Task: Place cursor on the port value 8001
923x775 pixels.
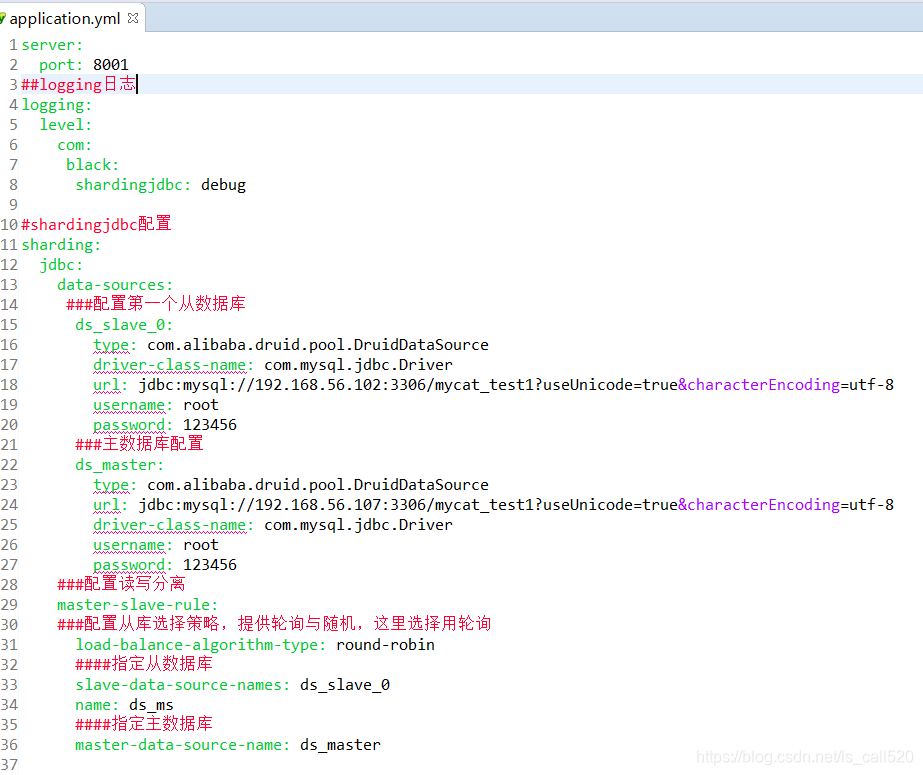Action: click(110, 64)
